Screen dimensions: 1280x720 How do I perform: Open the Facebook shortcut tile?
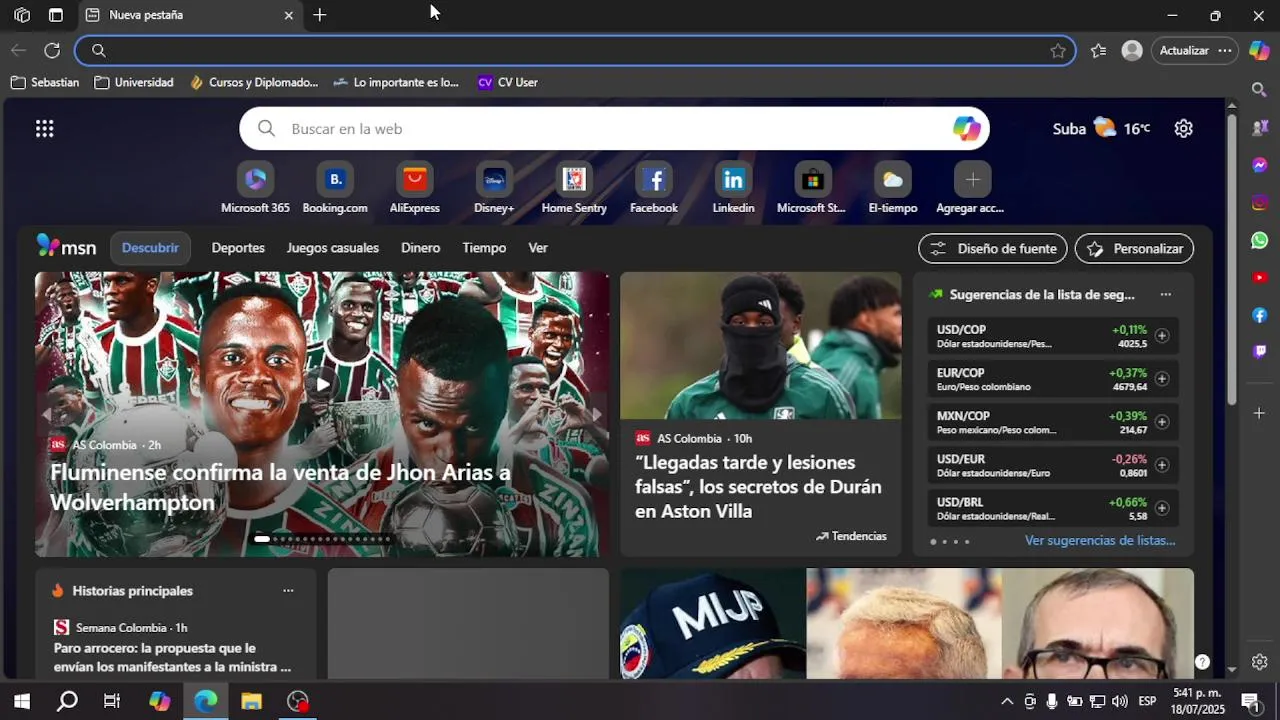pyautogui.click(x=654, y=188)
